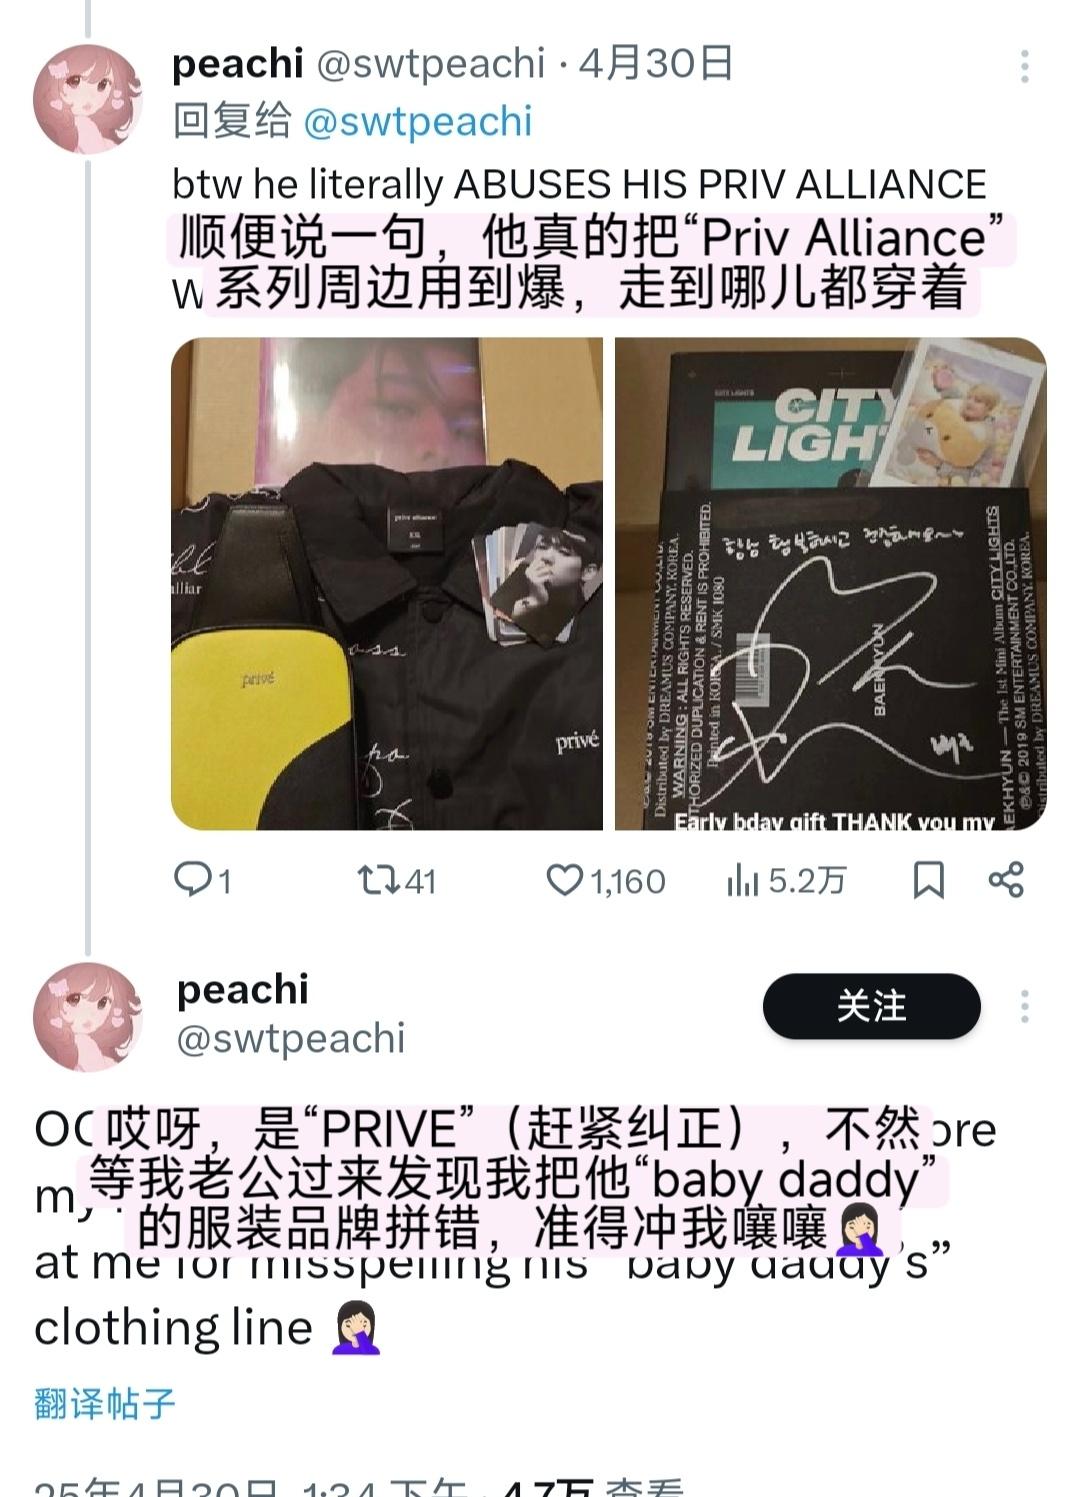Open peachi avatar on the second post

coord(88,1017)
